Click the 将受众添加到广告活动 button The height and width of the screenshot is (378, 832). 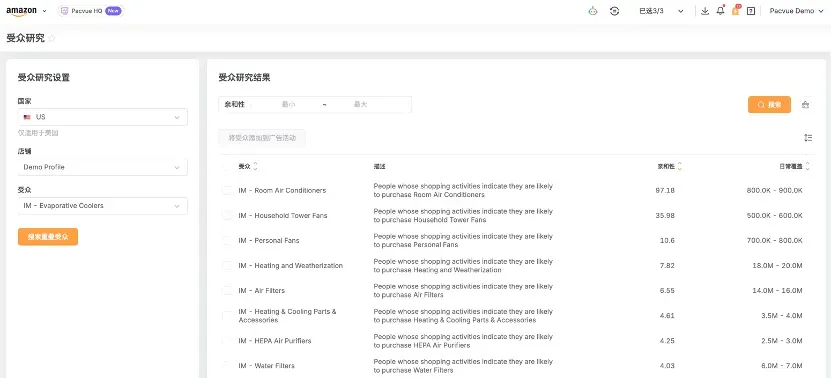(x=262, y=138)
